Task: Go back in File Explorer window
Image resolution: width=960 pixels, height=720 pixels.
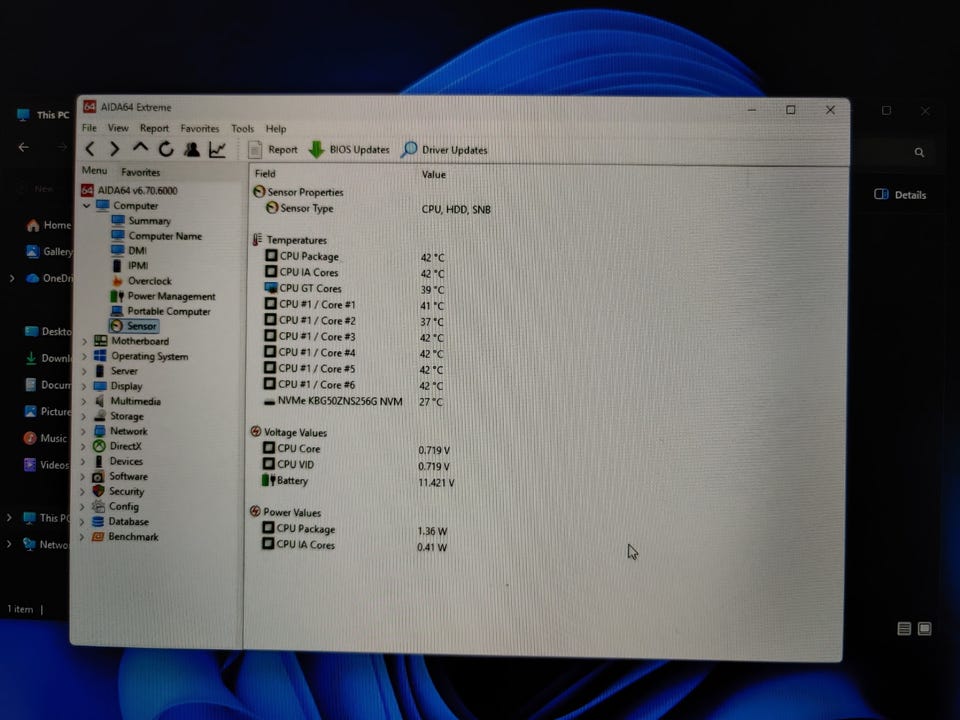Action: pos(24,148)
